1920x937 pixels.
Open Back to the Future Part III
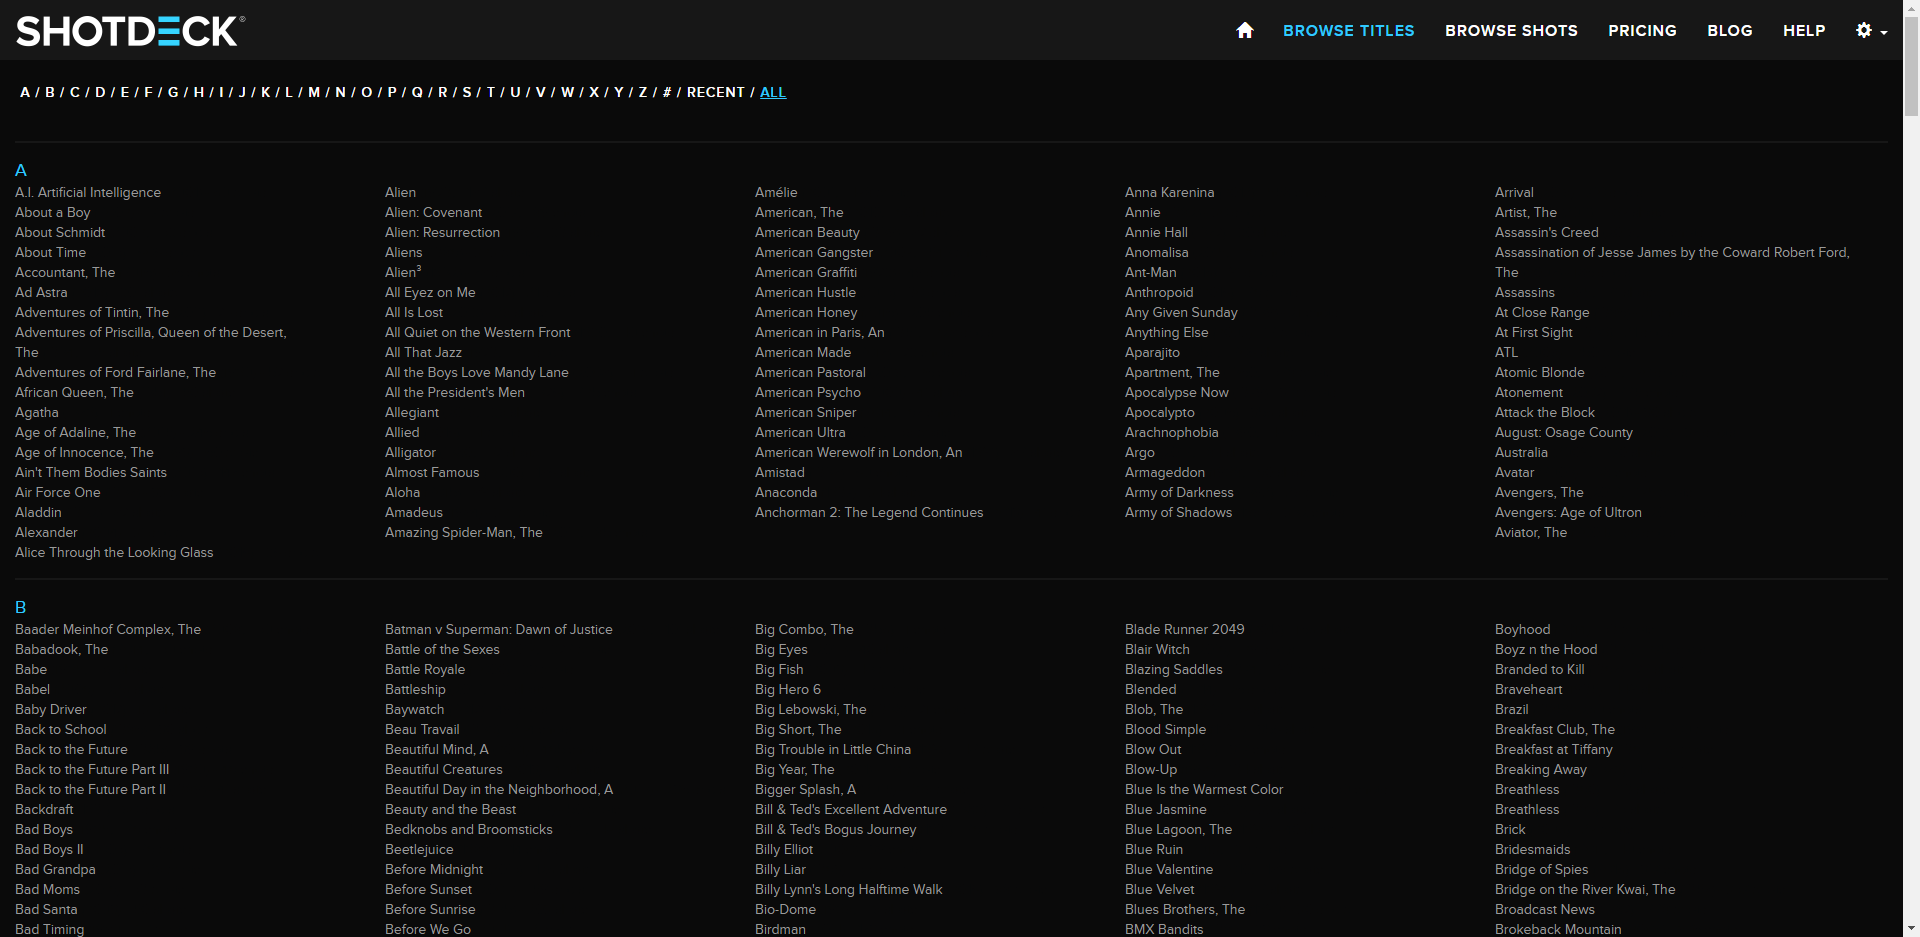92,769
